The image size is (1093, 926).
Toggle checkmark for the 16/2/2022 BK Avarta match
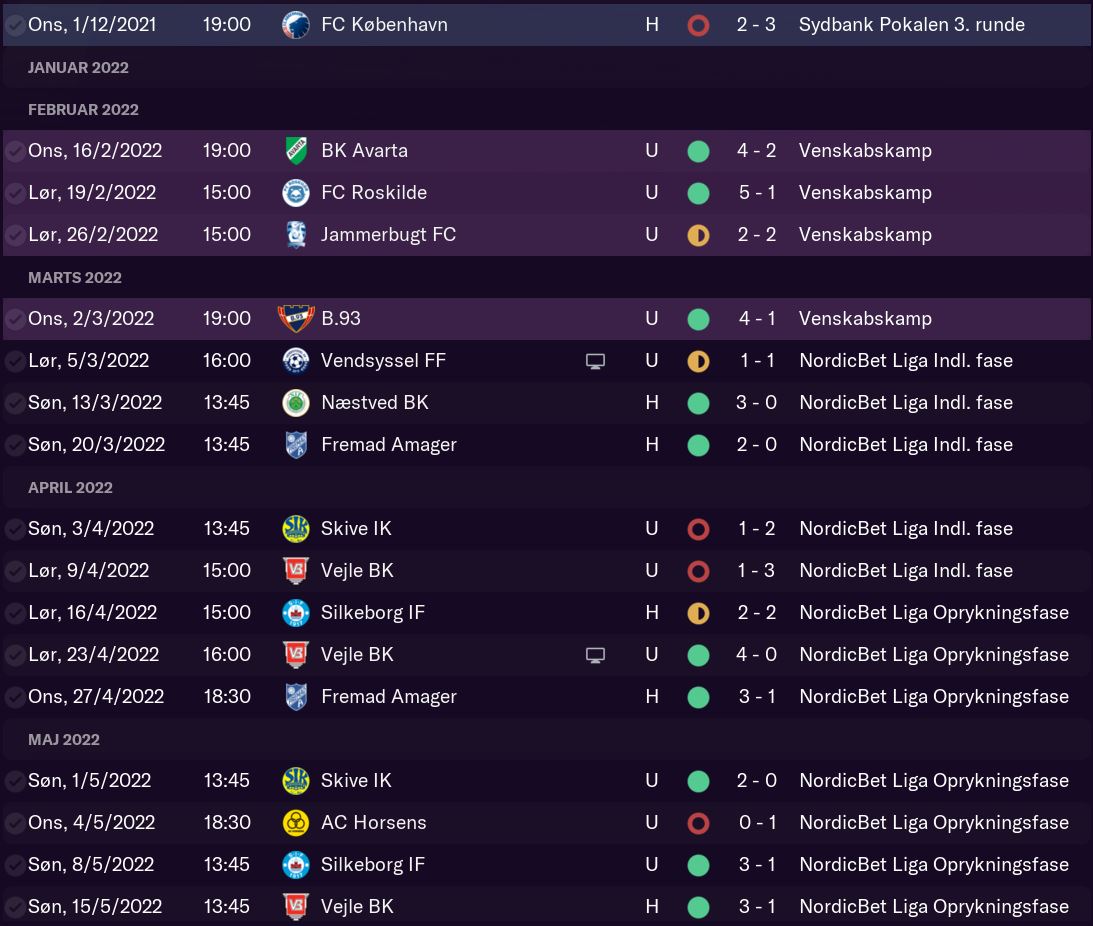(15, 151)
